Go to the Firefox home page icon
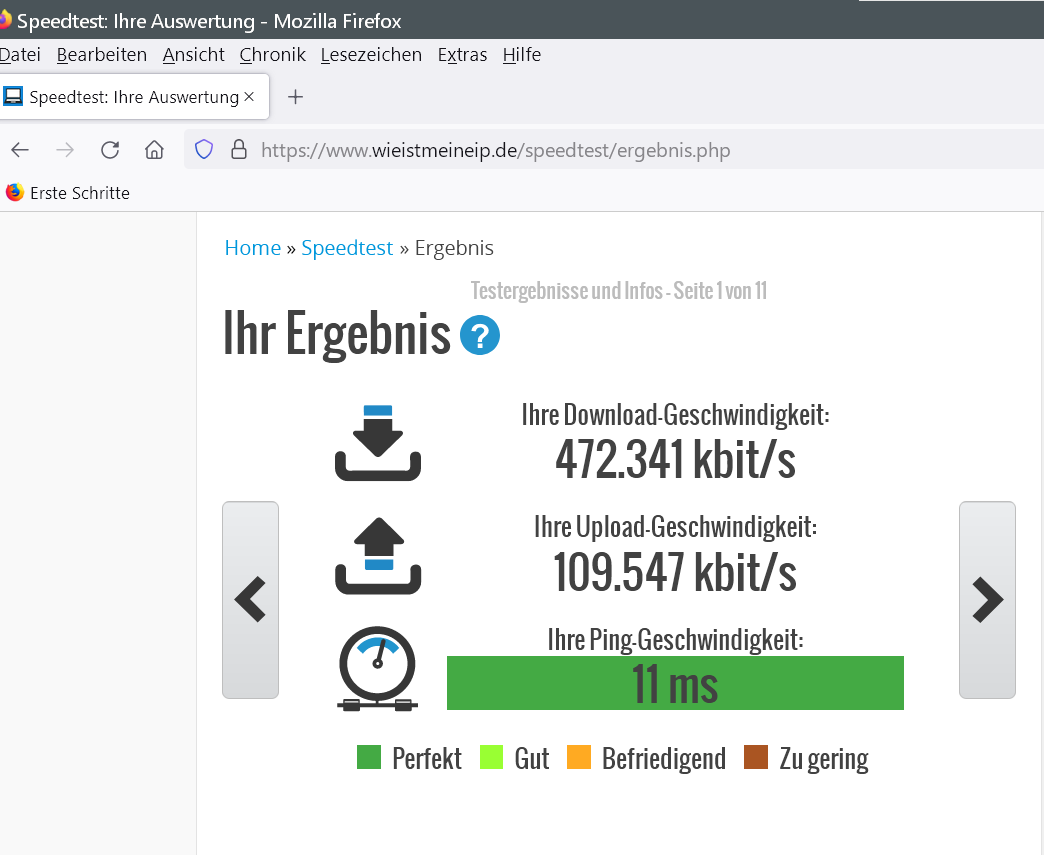Image resolution: width=1044 pixels, height=855 pixels. 154,150
